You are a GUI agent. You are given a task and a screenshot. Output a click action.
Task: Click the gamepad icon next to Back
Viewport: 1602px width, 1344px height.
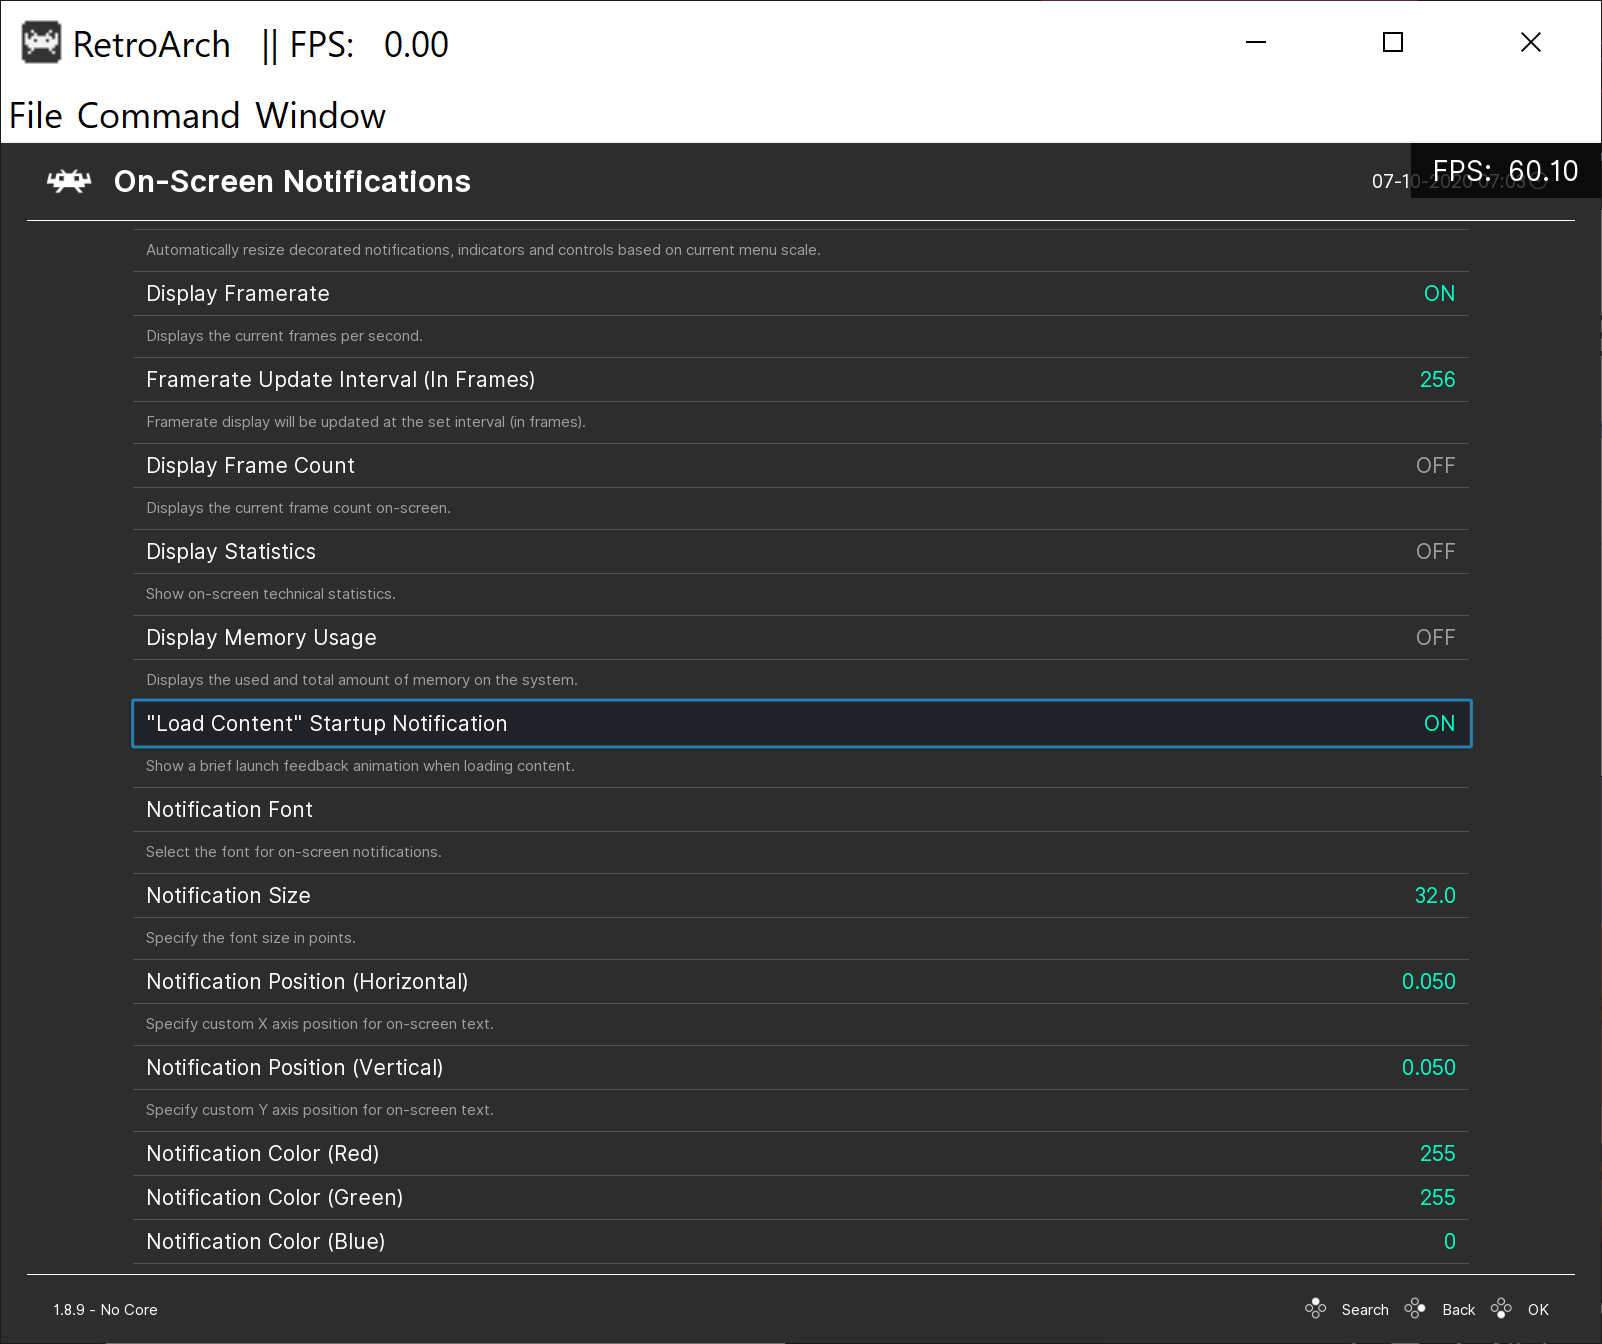(x=1416, y=1308)
